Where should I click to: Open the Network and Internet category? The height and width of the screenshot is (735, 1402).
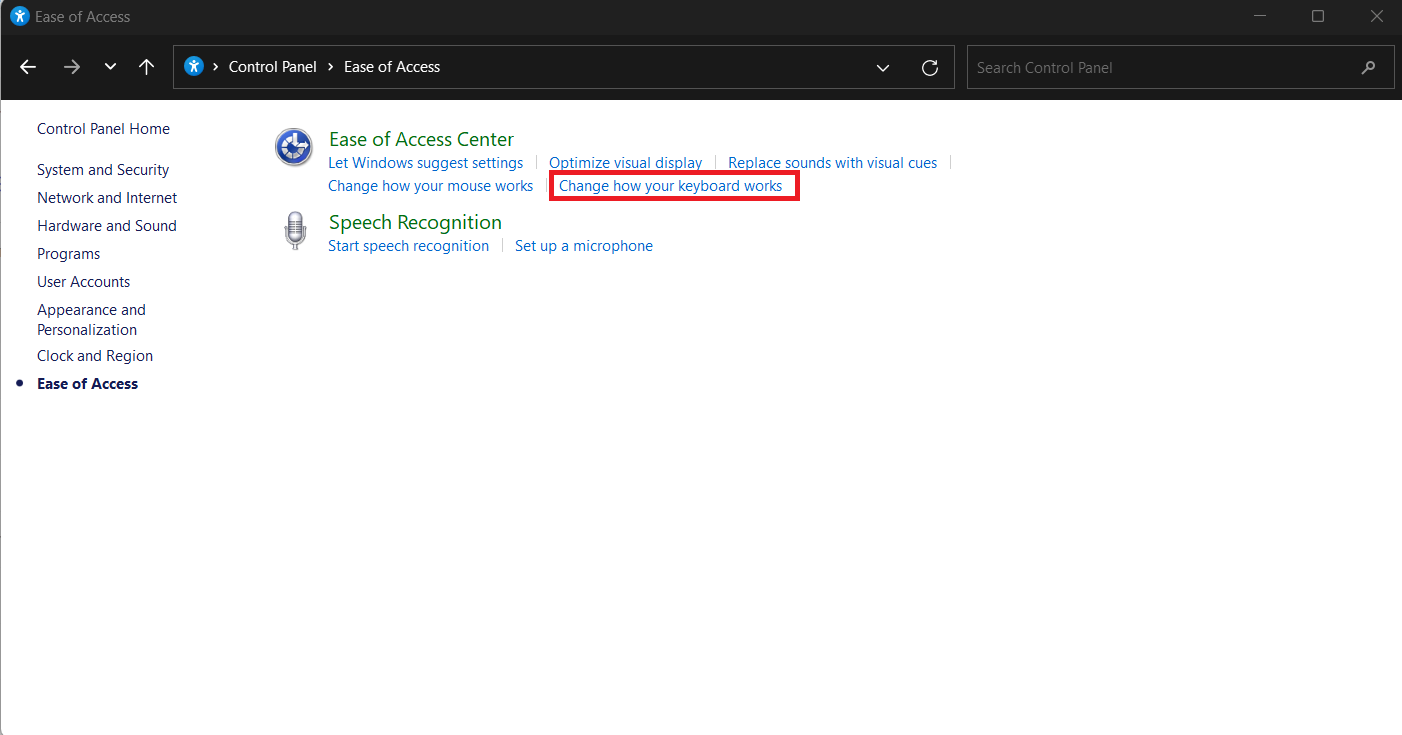click(107, 198)
